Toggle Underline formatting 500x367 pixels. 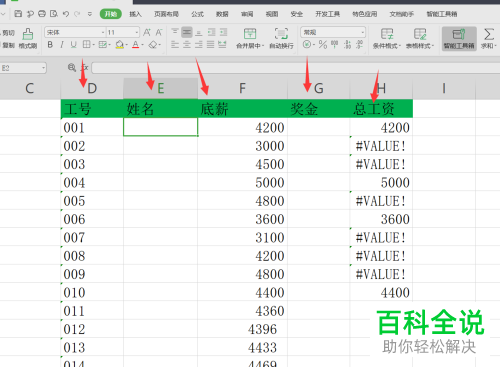point(73,44)
